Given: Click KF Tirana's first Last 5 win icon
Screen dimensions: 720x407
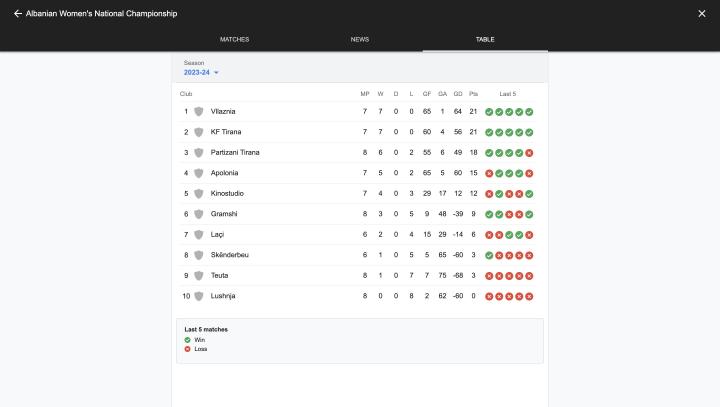Looking at the screenshot, I should pyautogui.click(x=489, y=132).
